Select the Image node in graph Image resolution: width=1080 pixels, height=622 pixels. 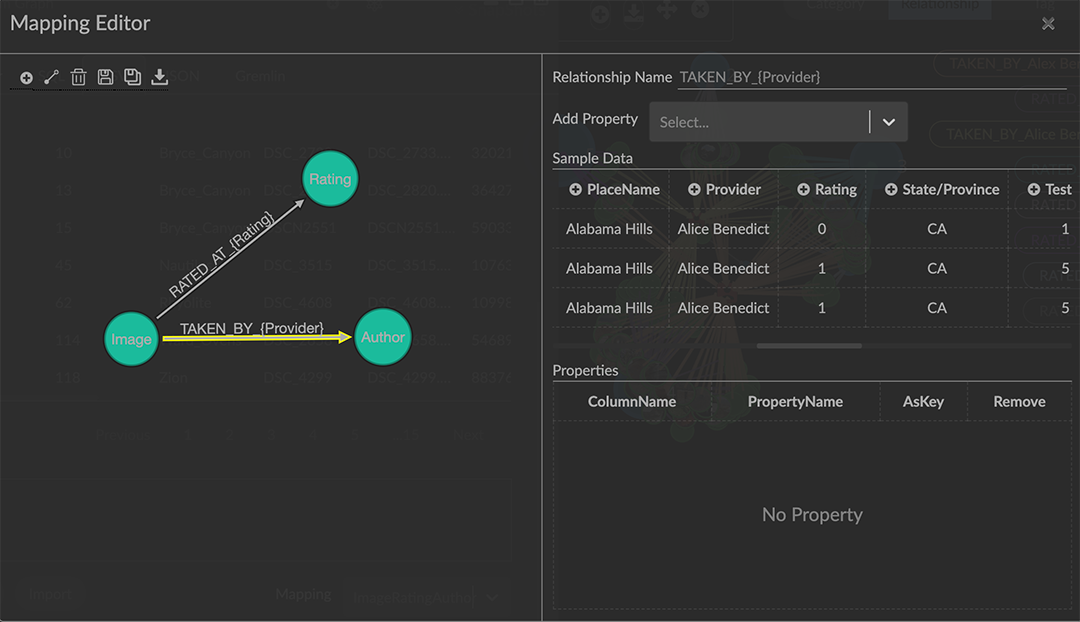pos(131,339)
